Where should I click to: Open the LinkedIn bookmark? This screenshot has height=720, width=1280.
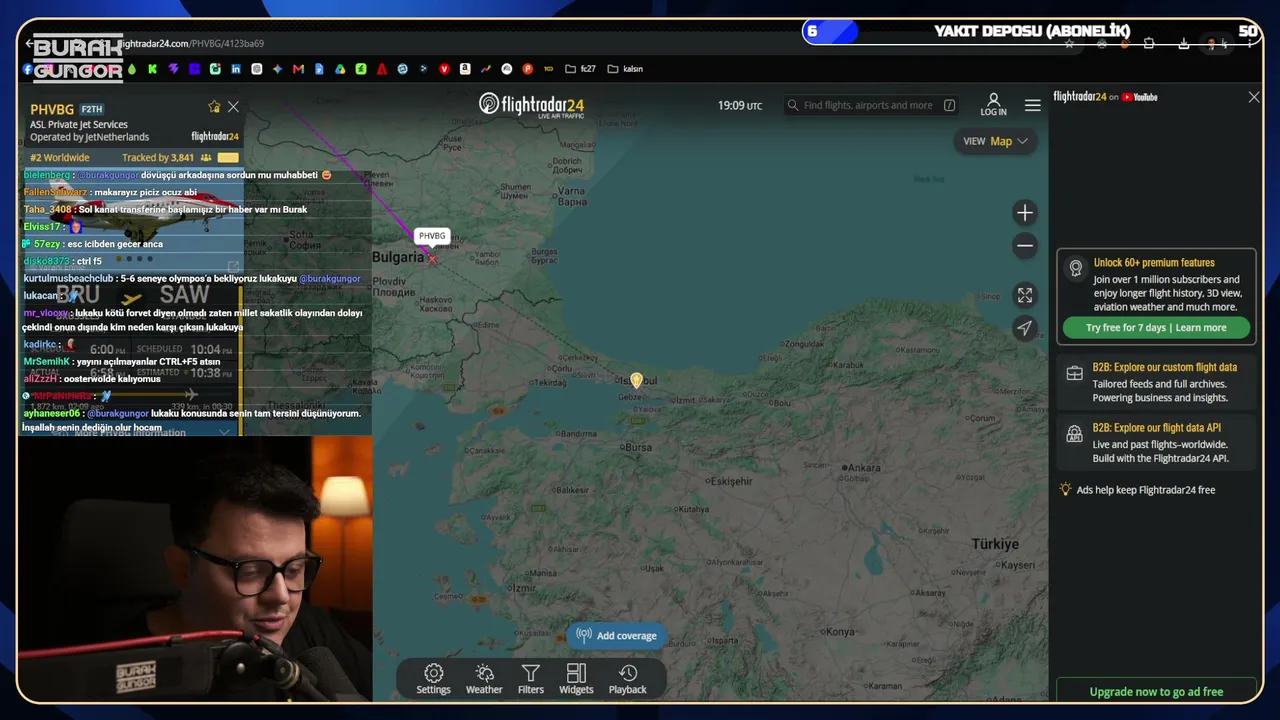(x=236, y=69)
